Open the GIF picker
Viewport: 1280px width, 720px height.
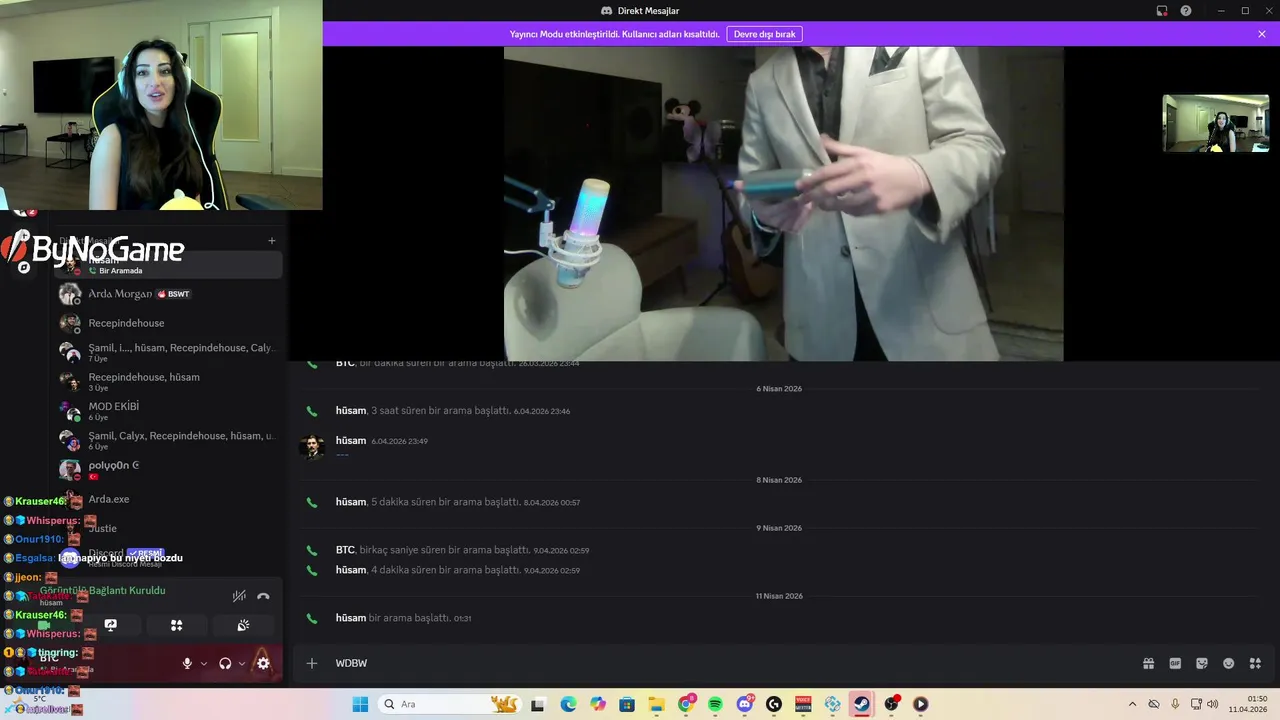1175,663
